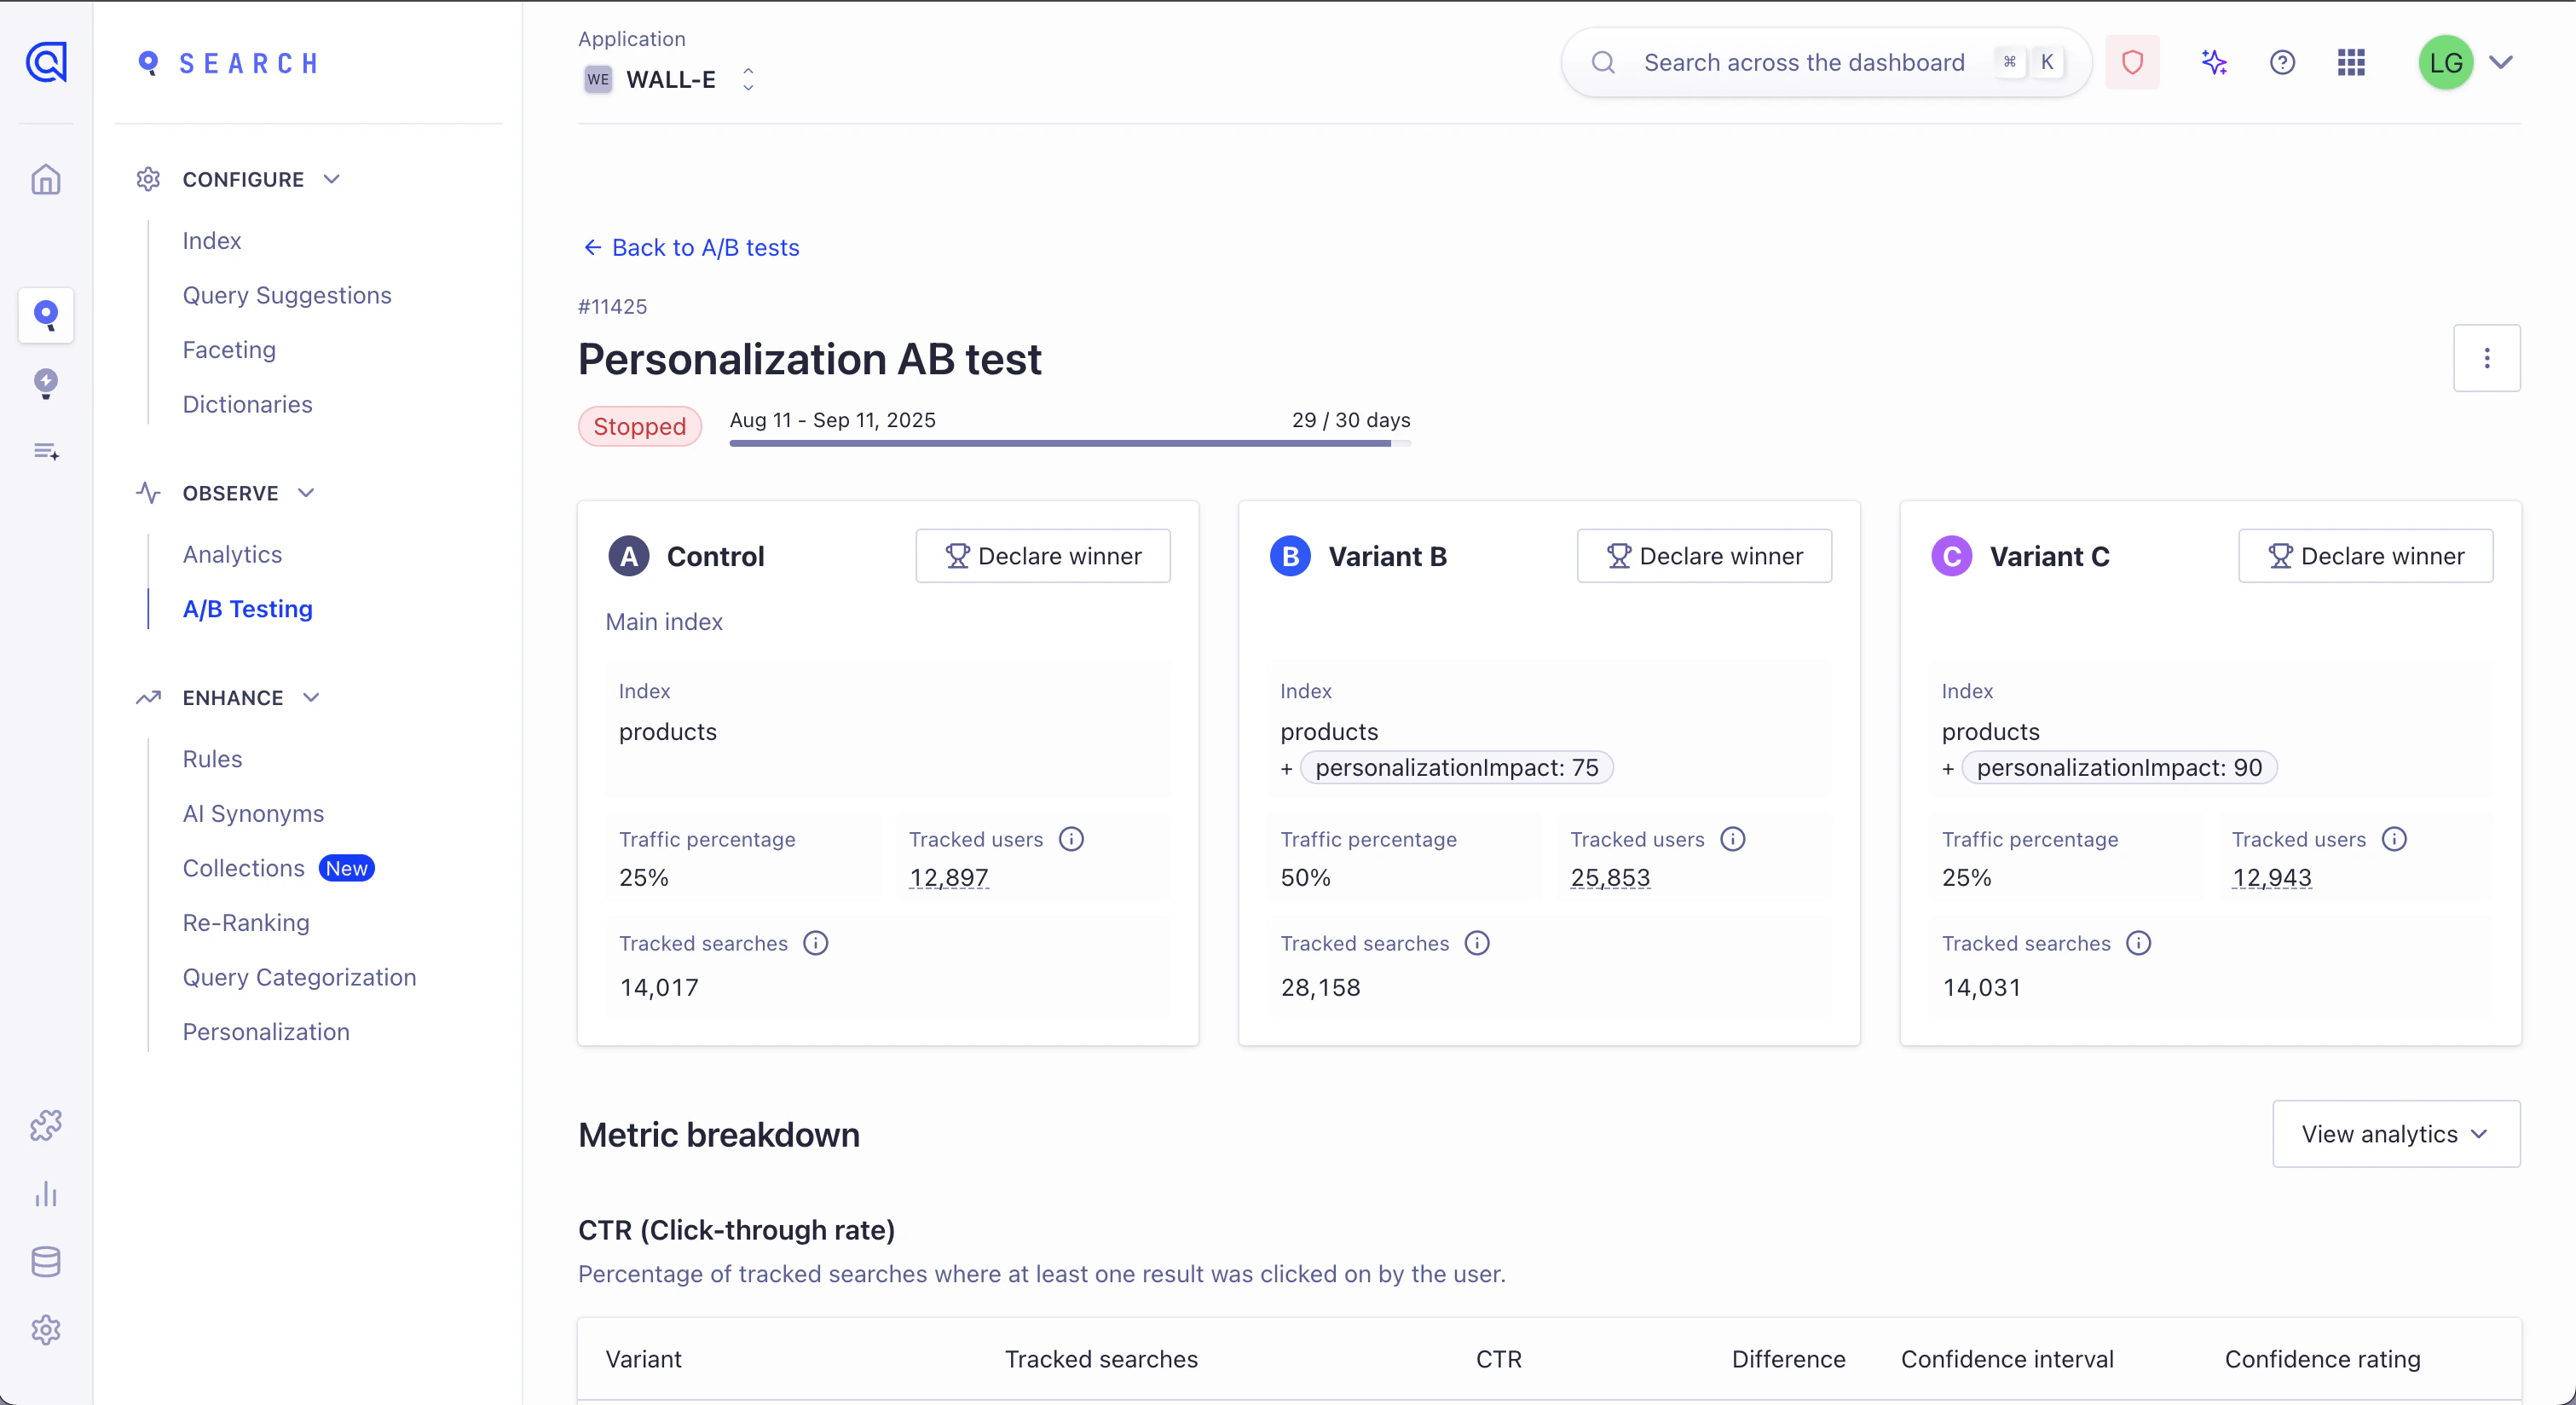Select Query Suggestions in the sidebar
The image size is (2576, 1405).
coord(287,295)
